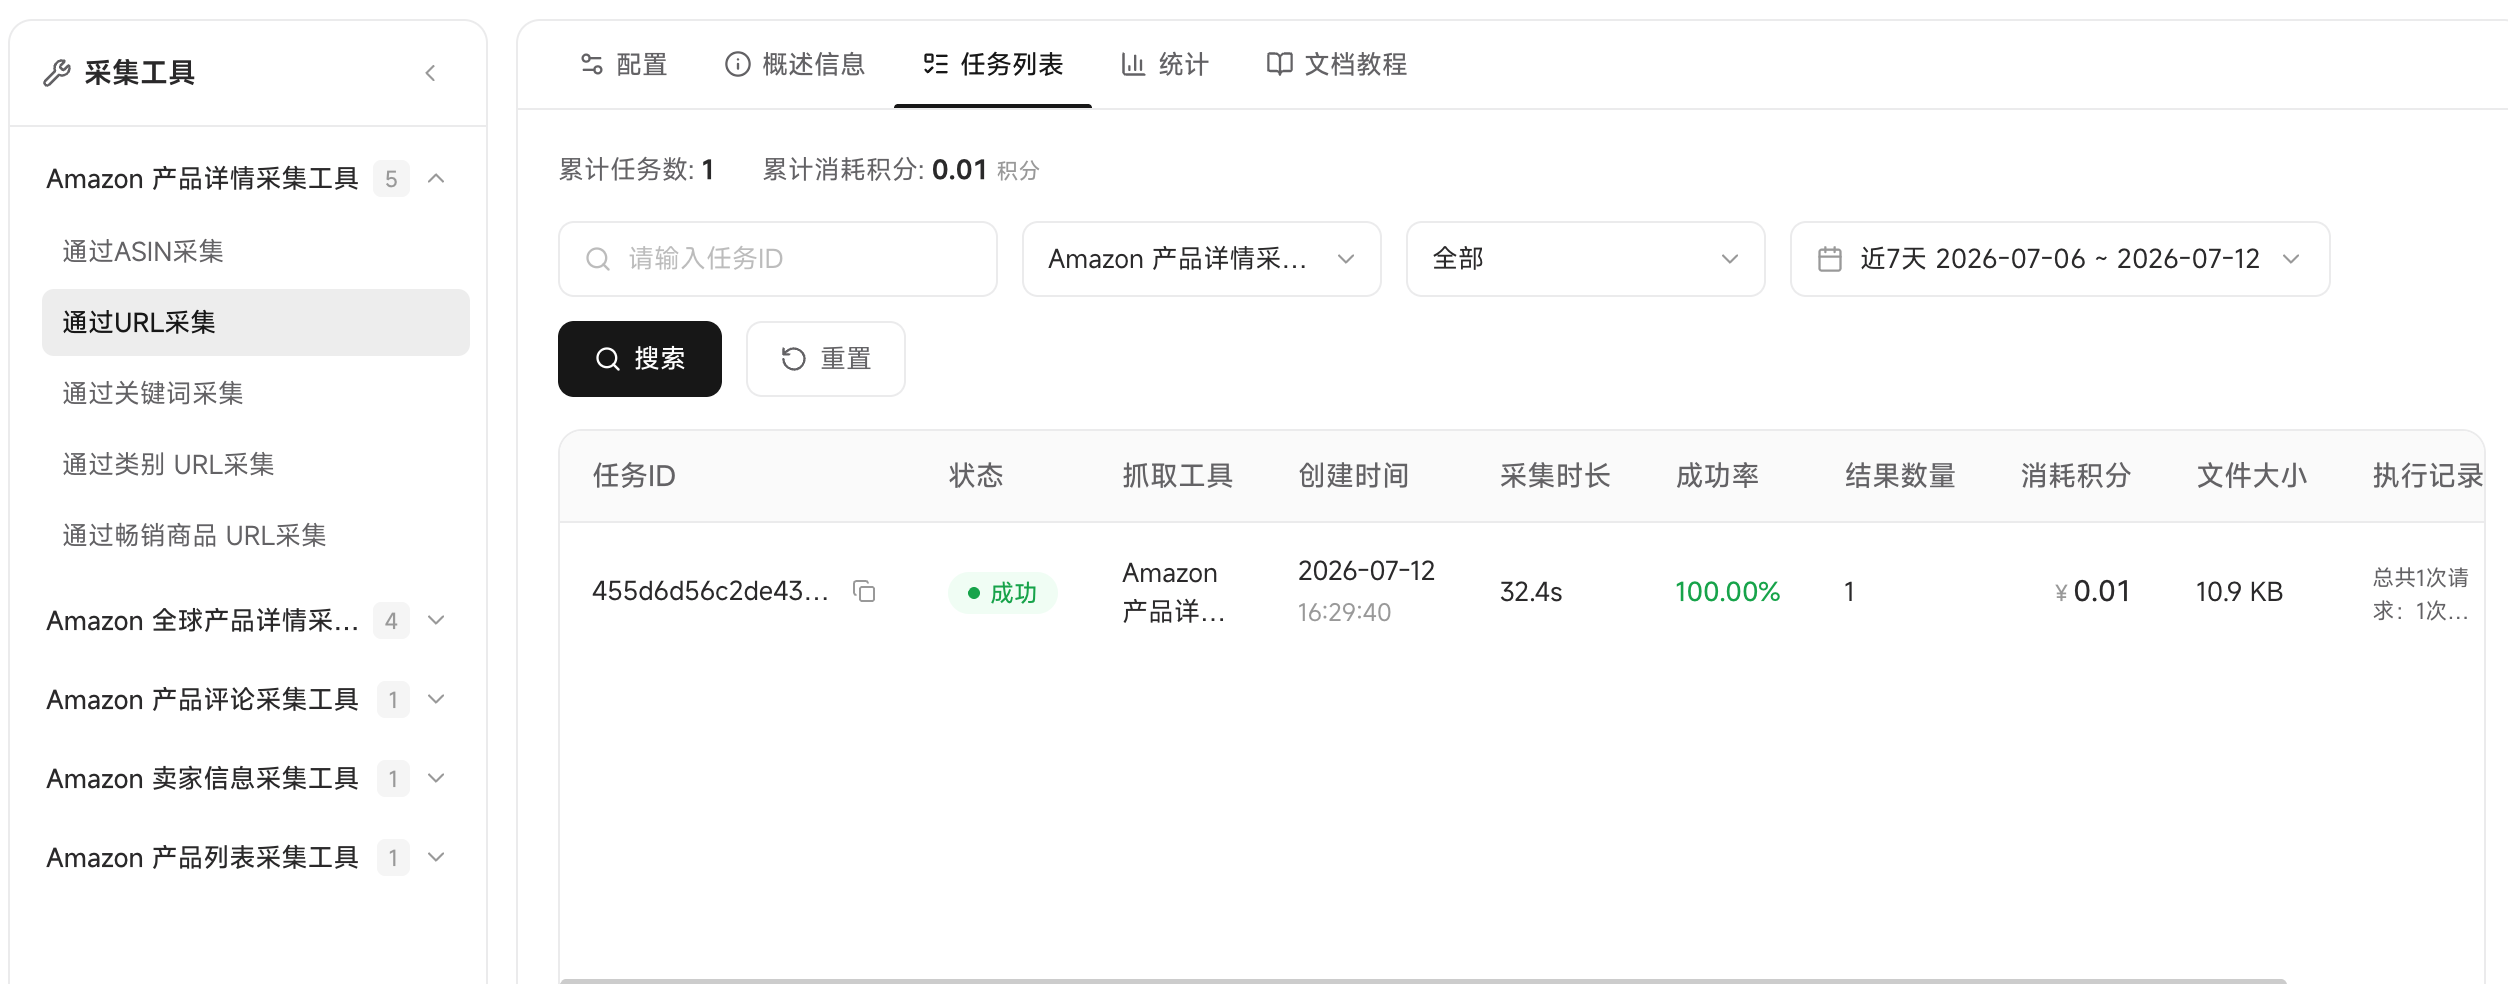Click the 消耗积分 column header
This screenshot has width=2508, height=984.
pyautogui.click(x=2076, y=476)
